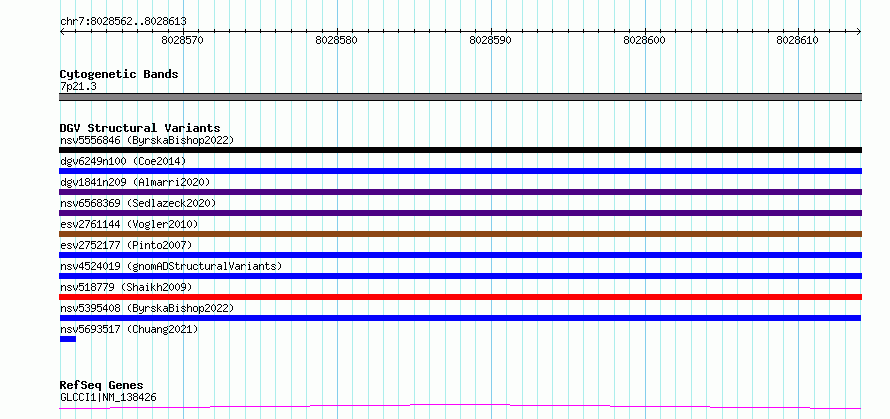This screenshot has height=419, width=890.
Task: Select the purple nsv6568369 variant bar
Action: point(460,213)
